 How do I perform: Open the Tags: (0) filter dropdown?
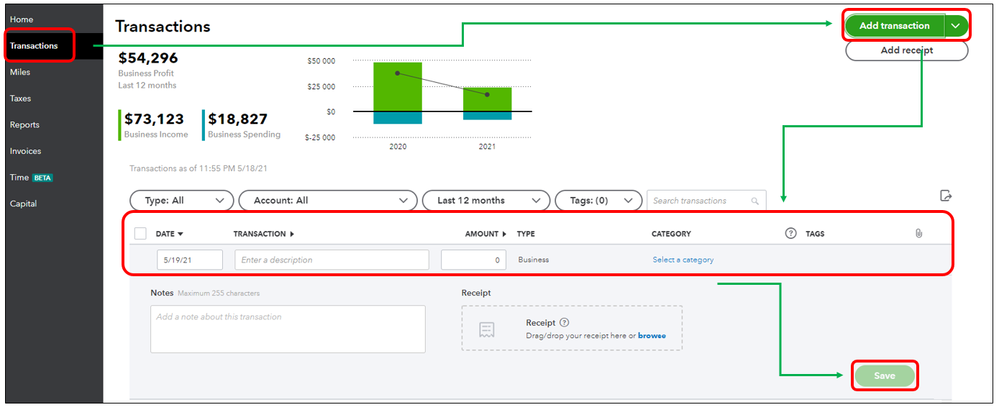click(x=598, y=200)
